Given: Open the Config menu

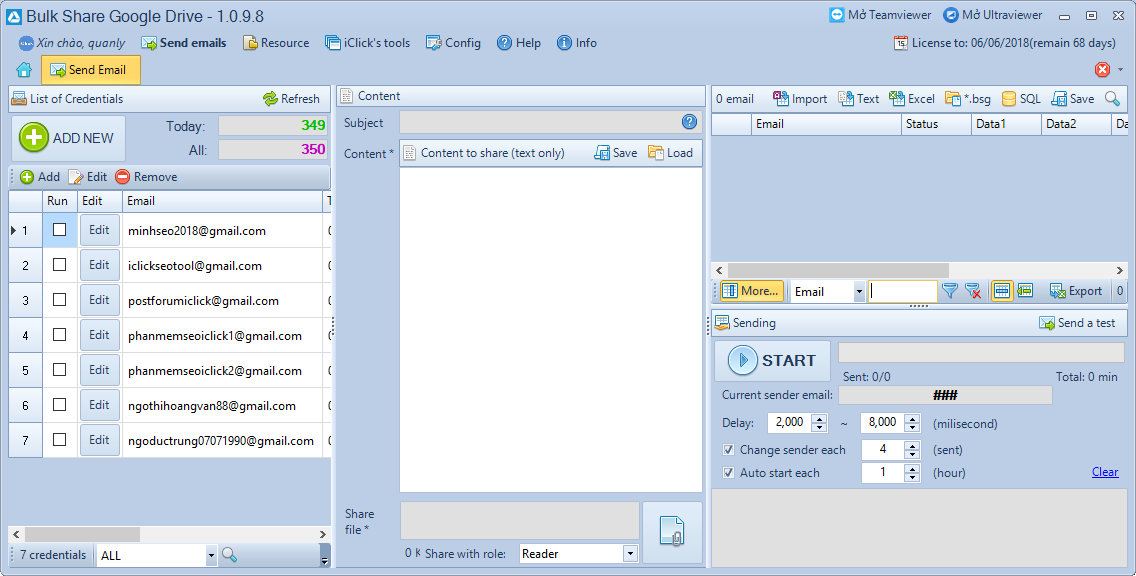Looking at the screenshot, I should pyautogui.click(x=454, y=43).
